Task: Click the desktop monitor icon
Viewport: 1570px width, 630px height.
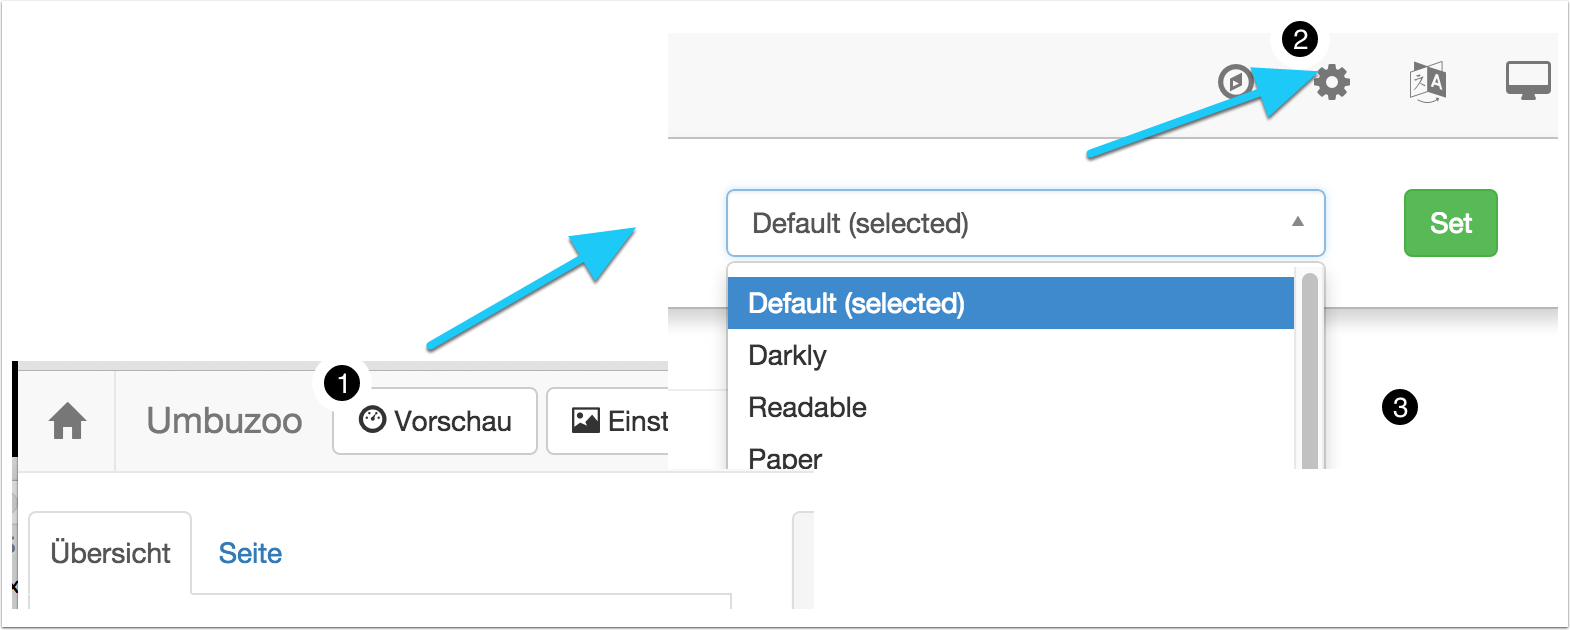Action: [1528, 80]
